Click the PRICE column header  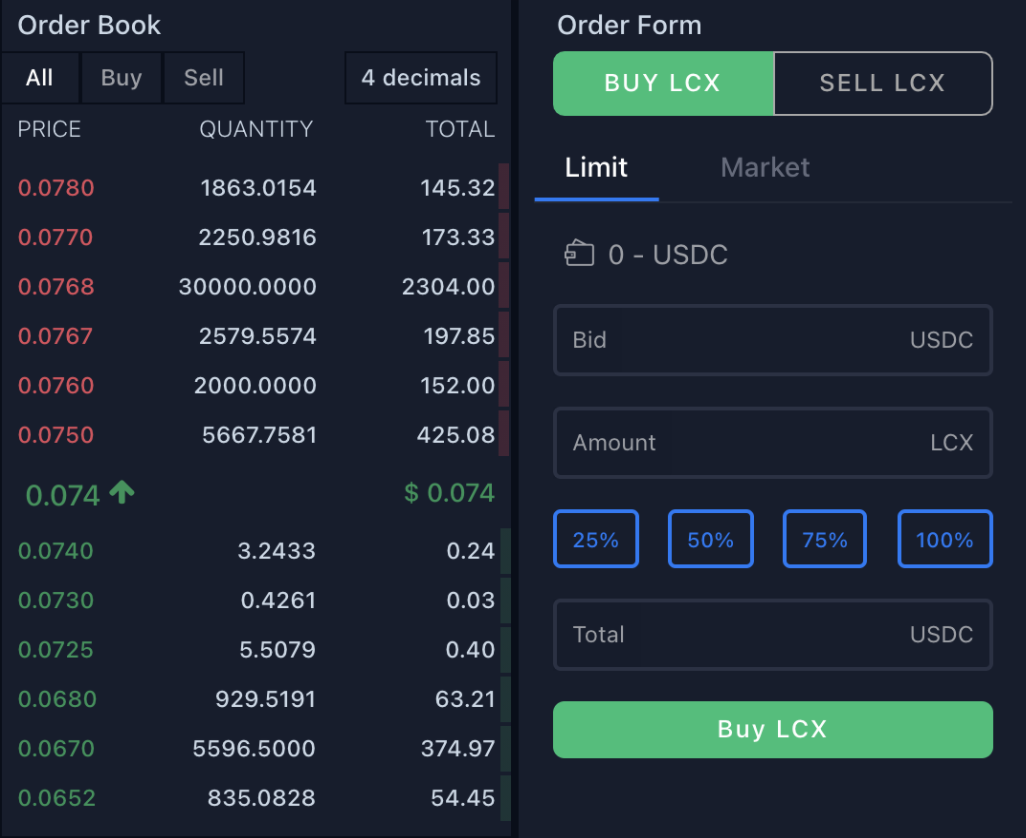(x=49, y=129)
